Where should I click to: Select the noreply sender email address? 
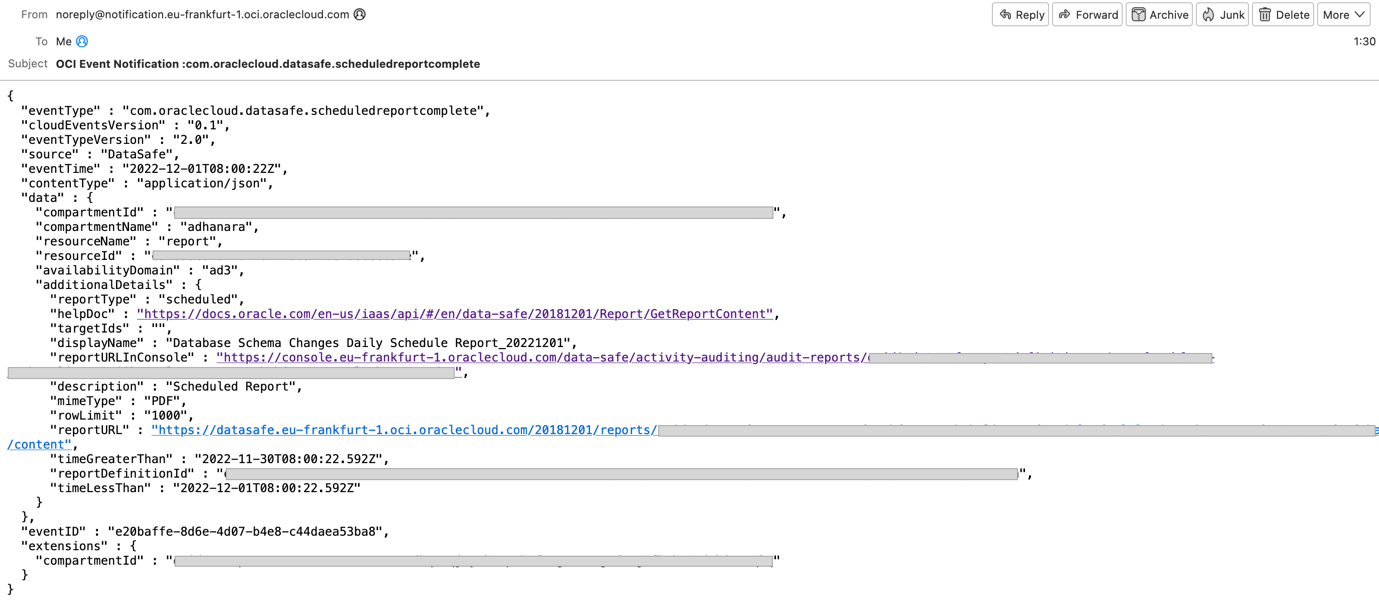tap(202, 15)
